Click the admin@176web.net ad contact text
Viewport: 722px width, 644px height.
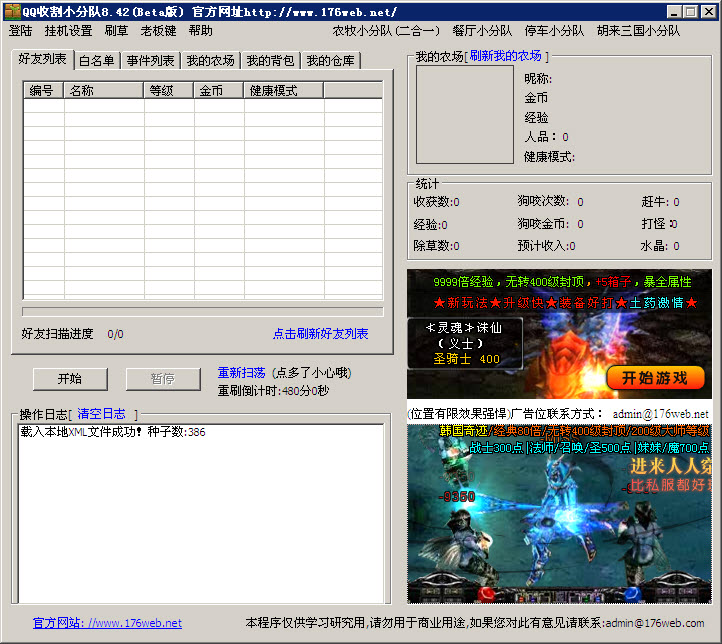(660, 414)
